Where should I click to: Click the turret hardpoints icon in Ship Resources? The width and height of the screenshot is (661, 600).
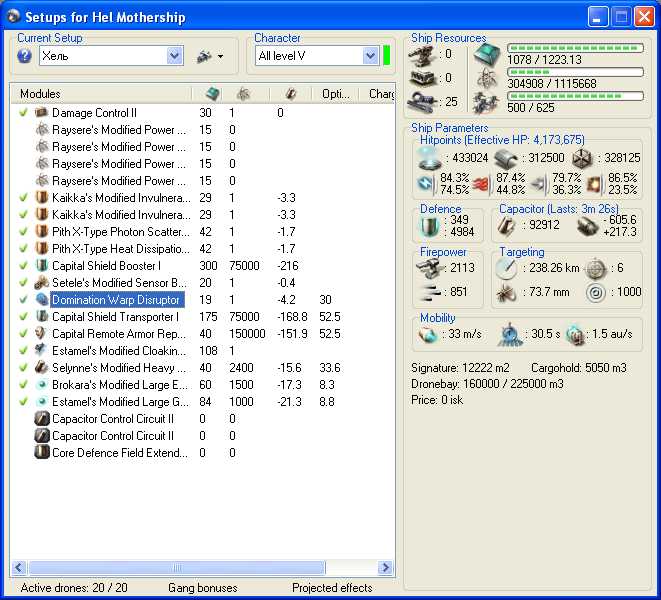(x=422, y=55)
